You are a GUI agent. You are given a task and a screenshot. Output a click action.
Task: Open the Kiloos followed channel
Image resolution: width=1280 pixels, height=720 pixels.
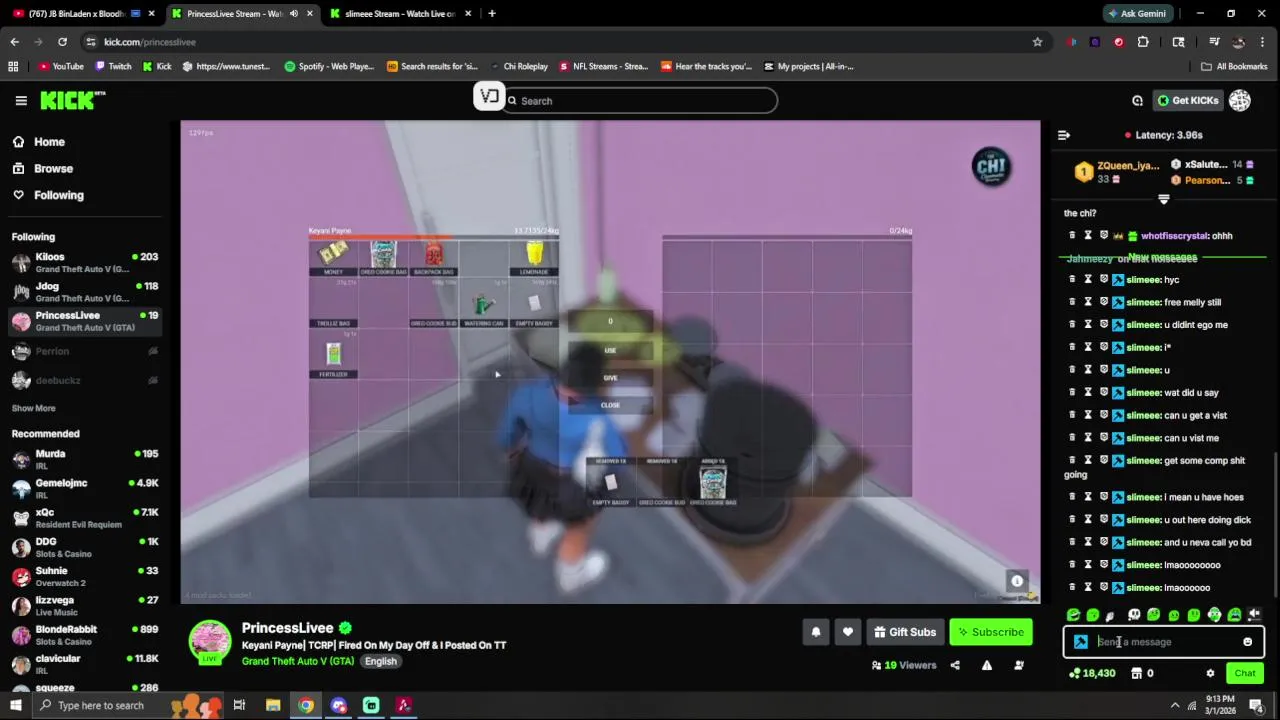click(86, 263)
